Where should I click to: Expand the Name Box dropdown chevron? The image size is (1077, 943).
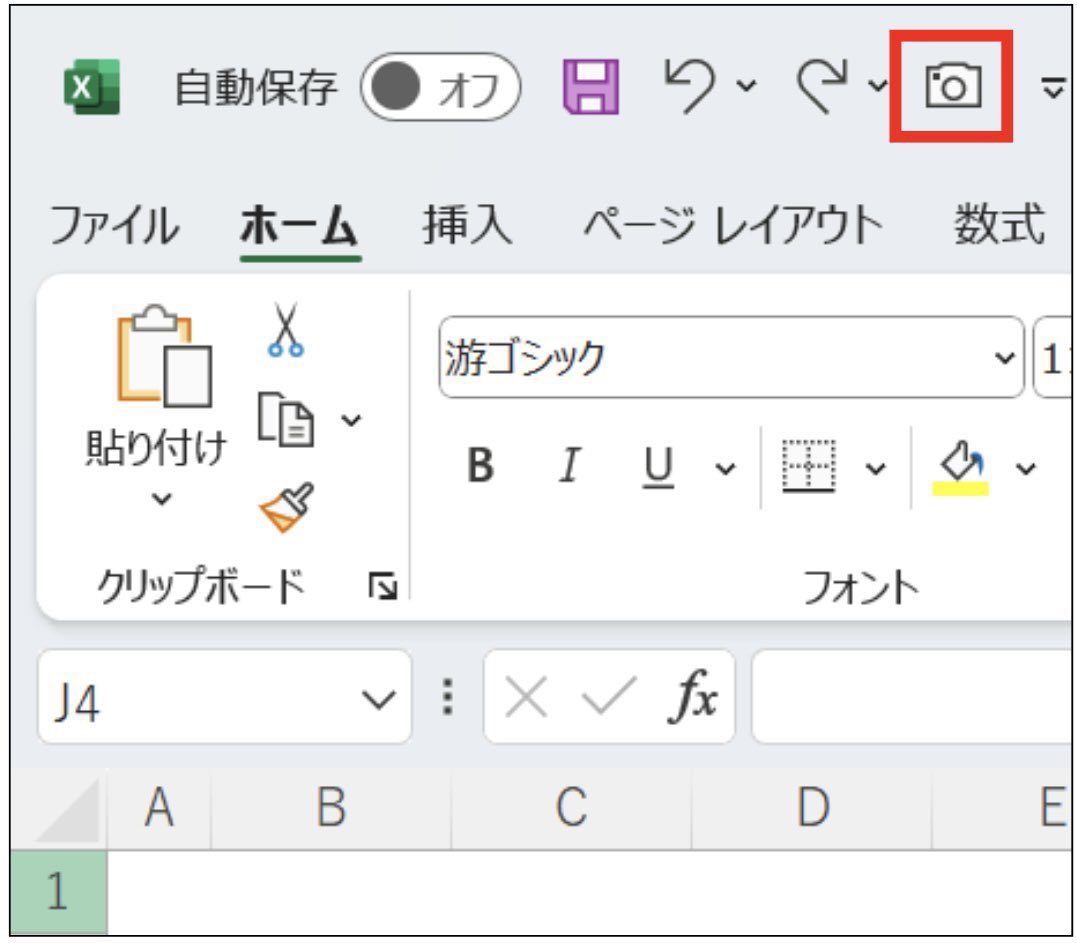pyautogui.click(x=378, y=700)
